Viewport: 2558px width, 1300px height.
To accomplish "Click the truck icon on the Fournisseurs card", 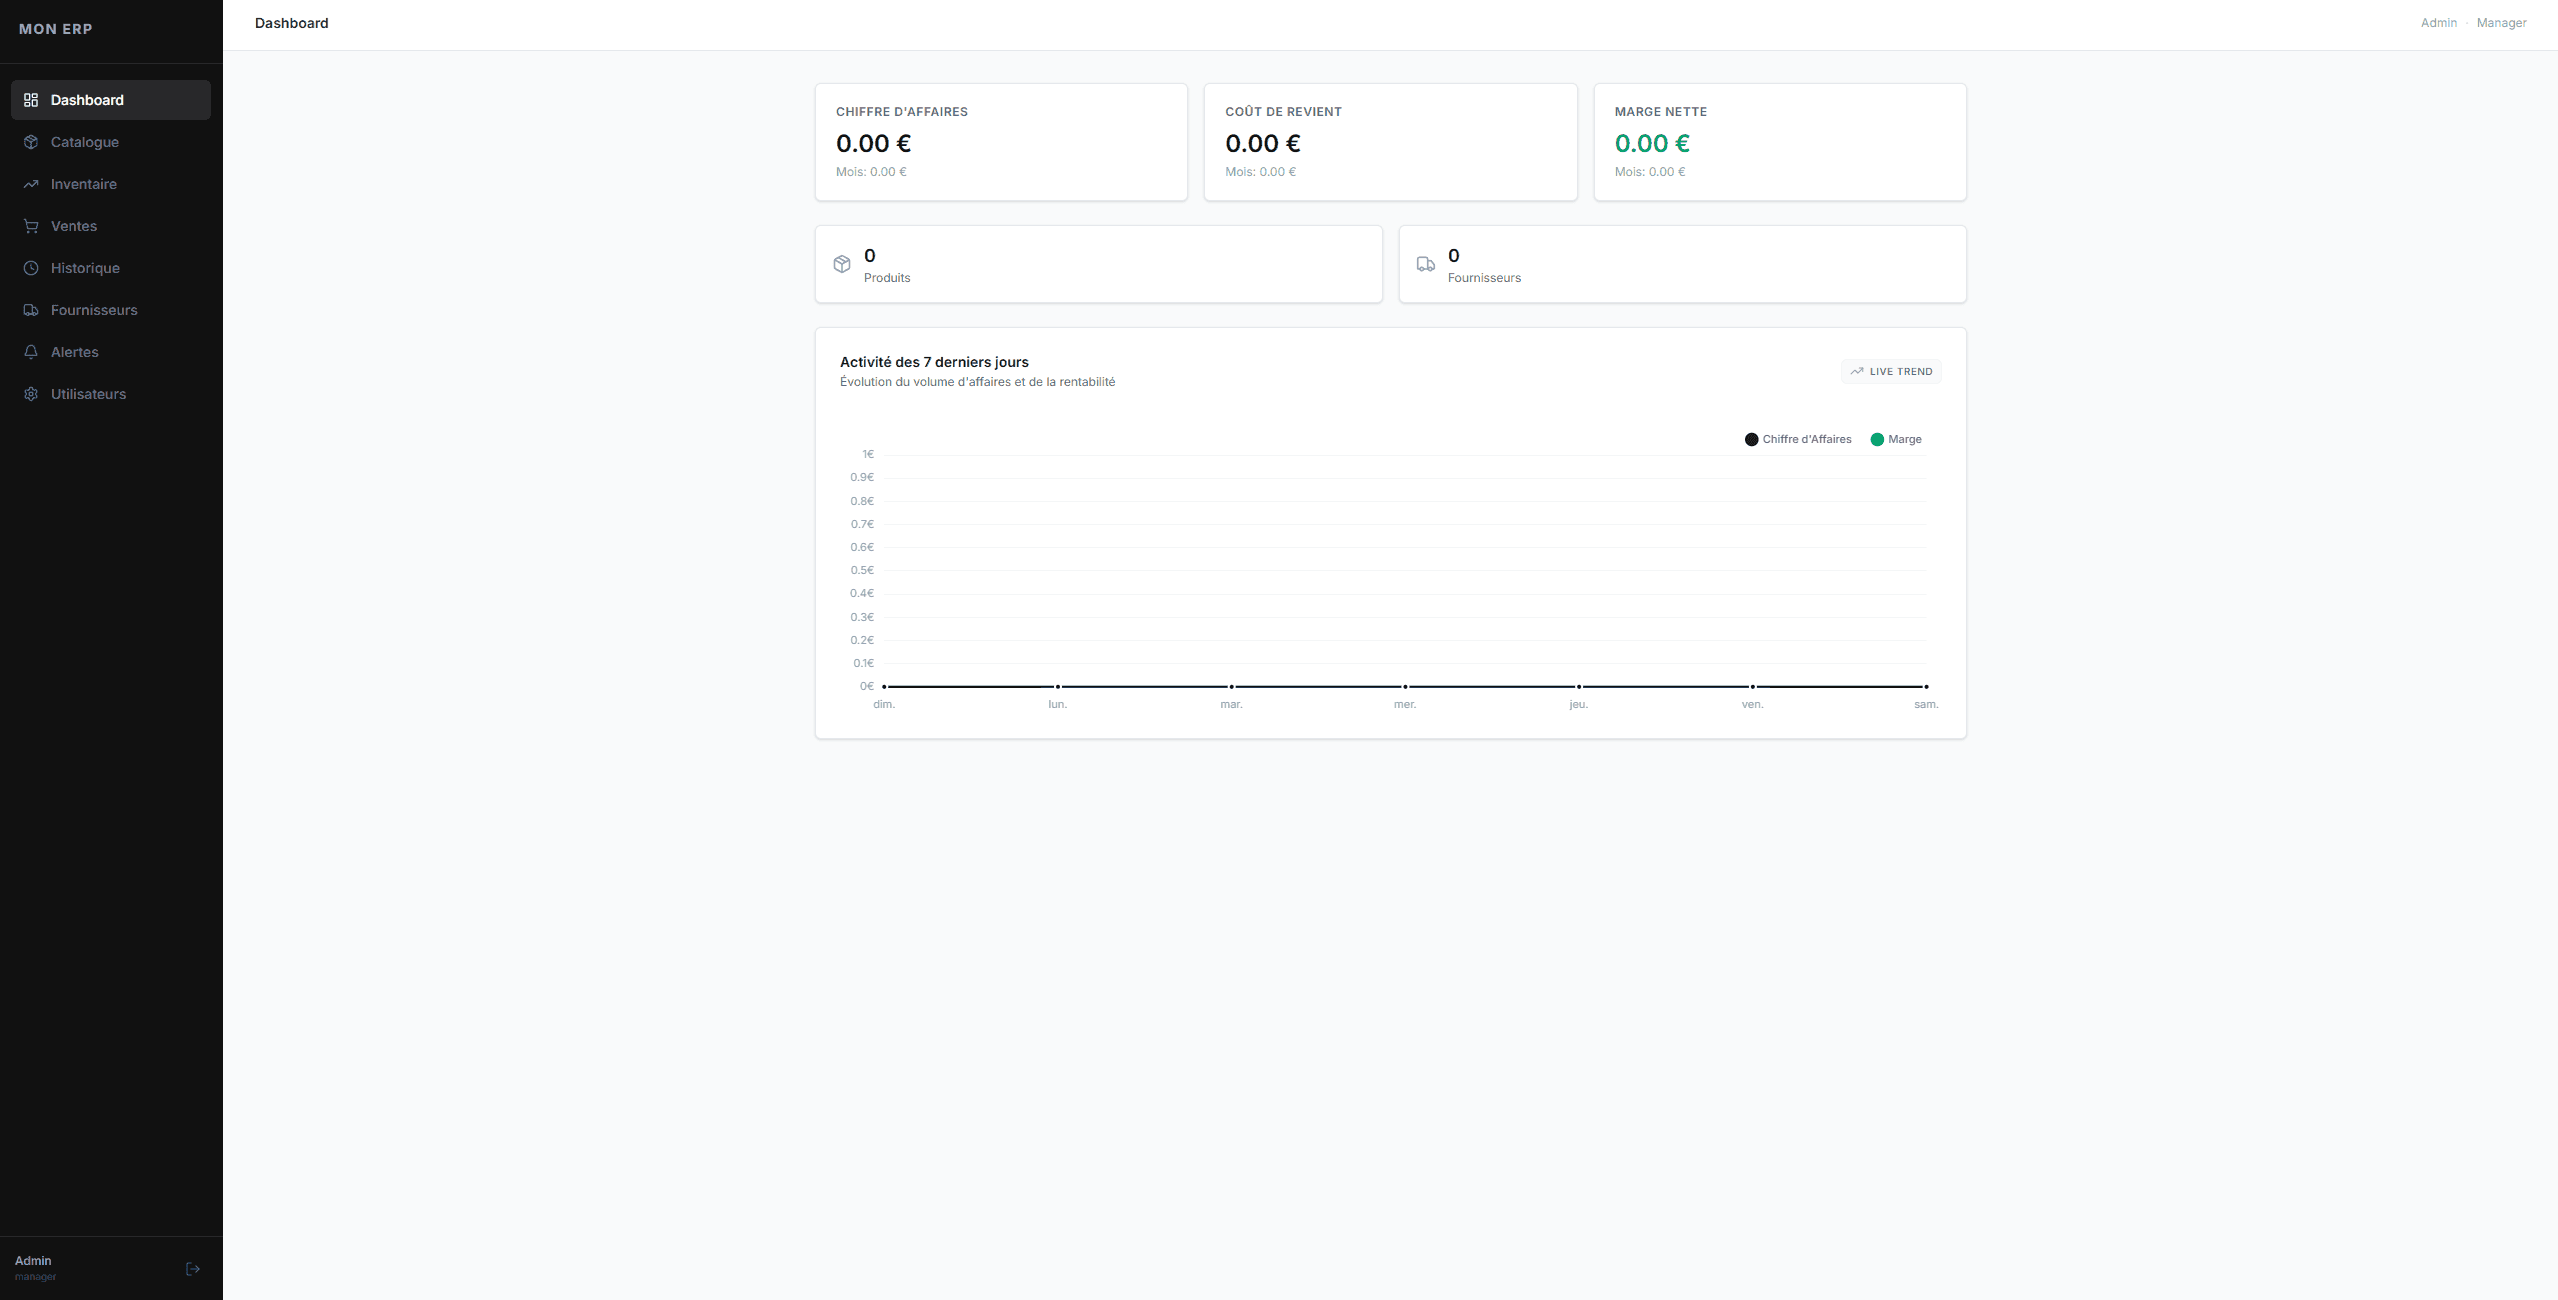I will point(1425,264).
